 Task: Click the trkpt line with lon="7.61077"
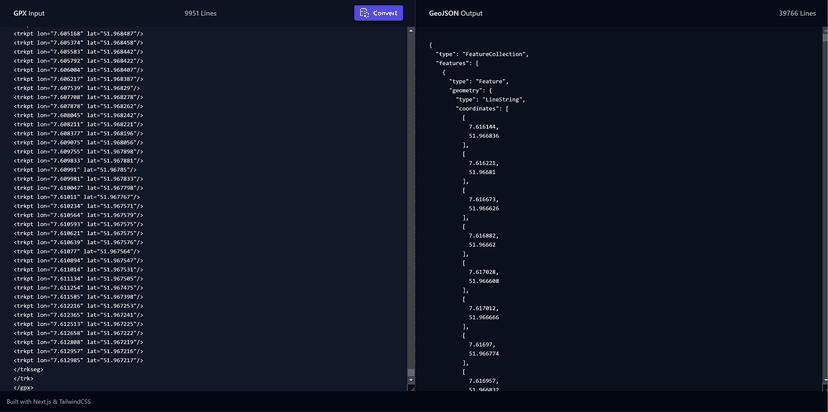point(77,251)
